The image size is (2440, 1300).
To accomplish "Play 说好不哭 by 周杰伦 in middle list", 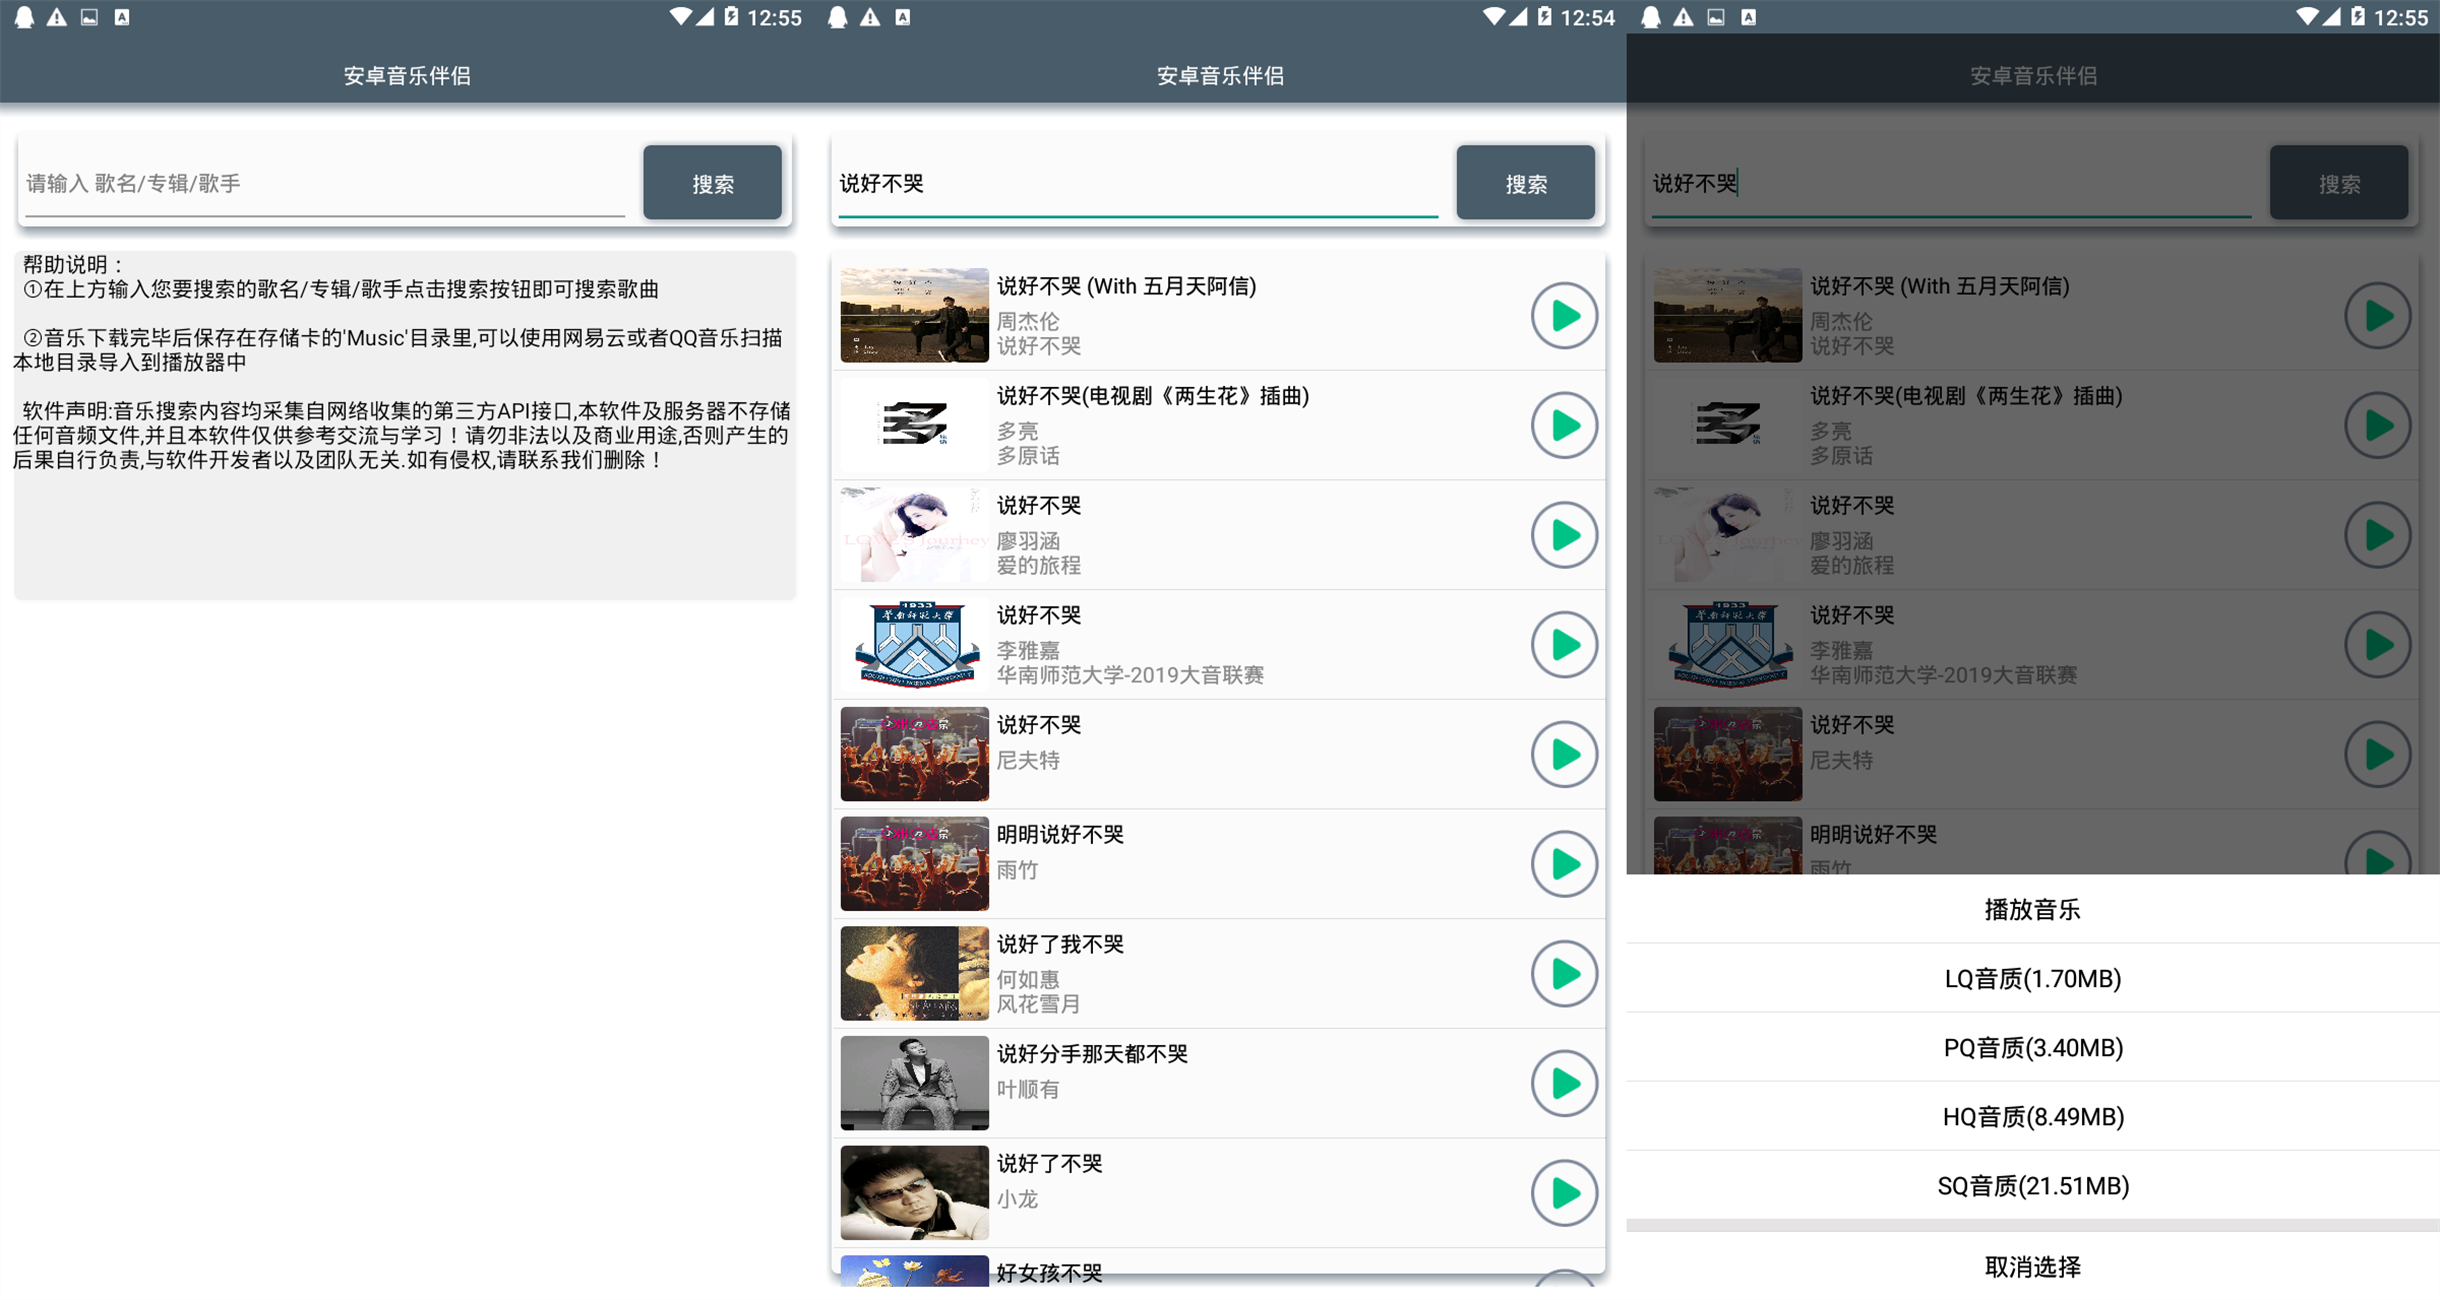I will (1563, 316).
